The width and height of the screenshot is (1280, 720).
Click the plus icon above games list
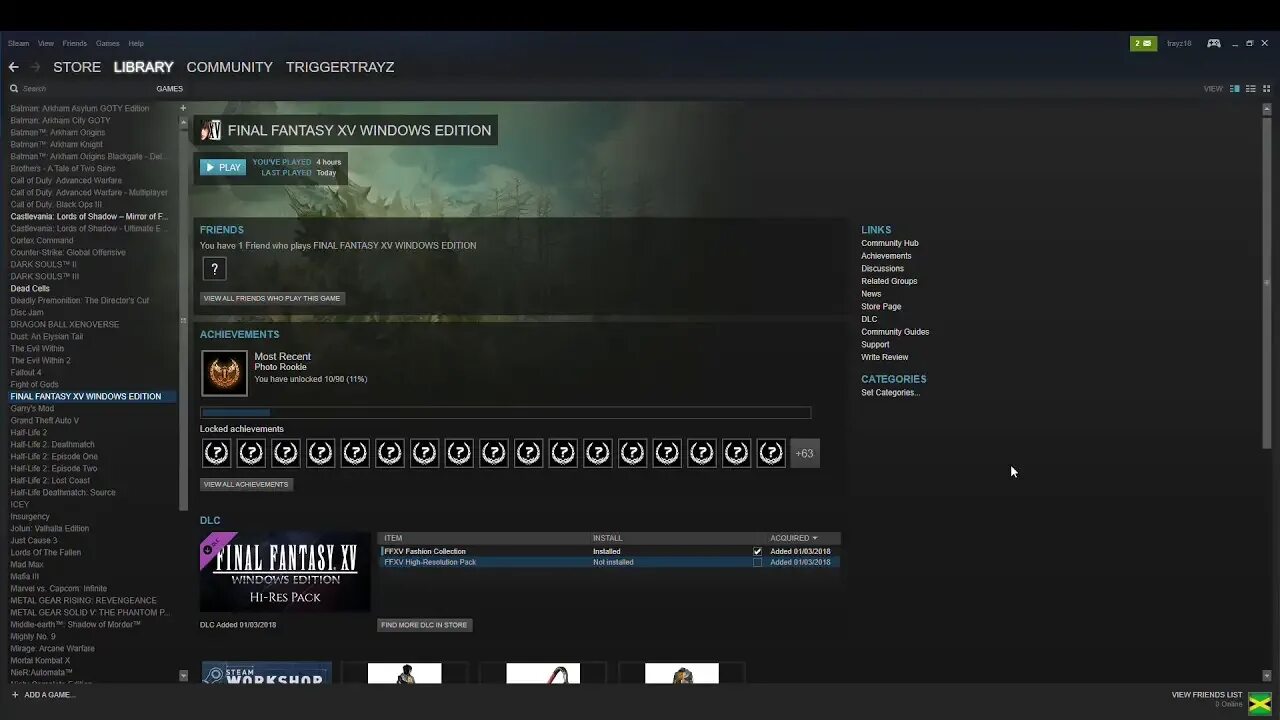point(183,108)
